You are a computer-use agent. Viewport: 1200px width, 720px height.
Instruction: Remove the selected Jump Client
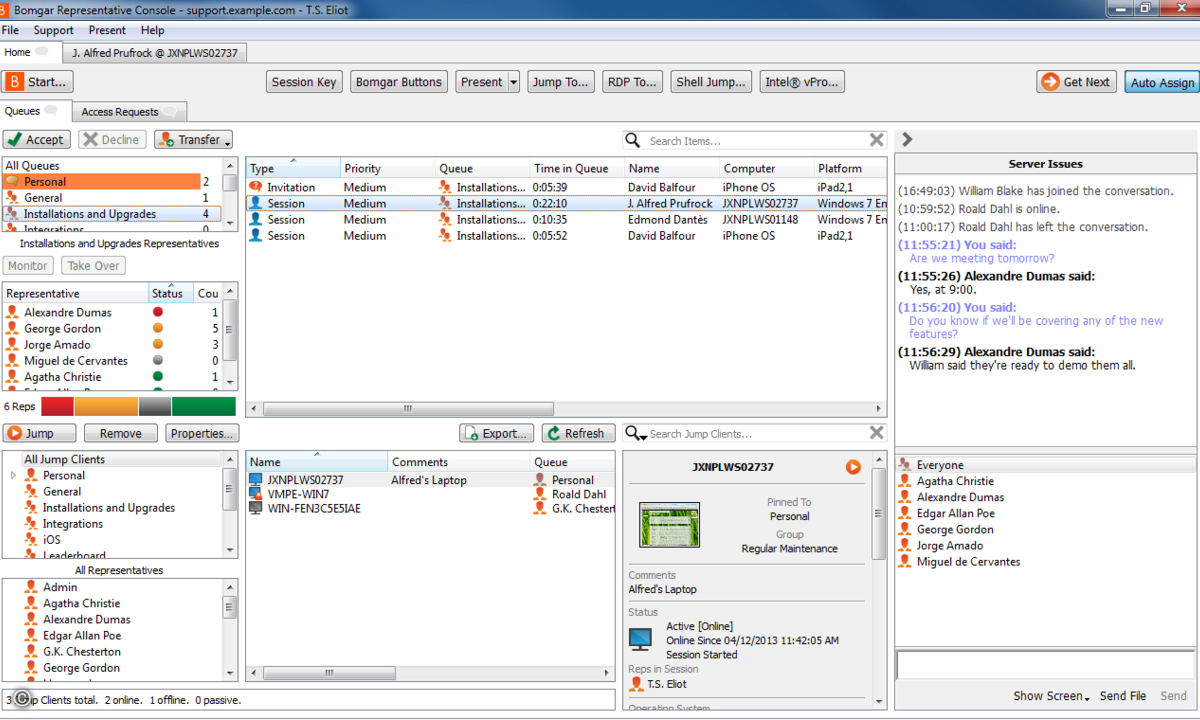[120, 433]
